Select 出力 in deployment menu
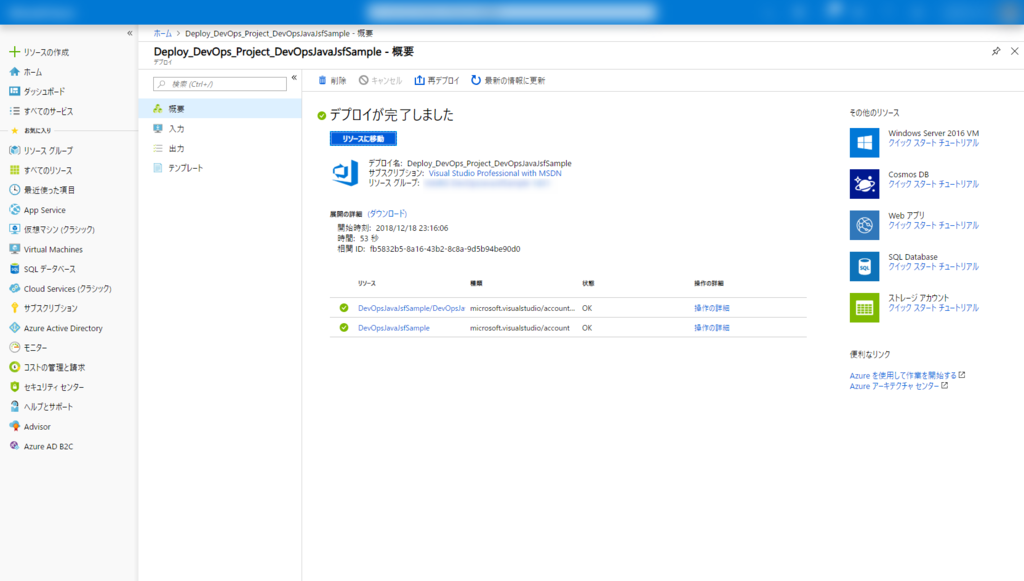This screenshot has width=1024, height=581. click(x=220, y=148)
